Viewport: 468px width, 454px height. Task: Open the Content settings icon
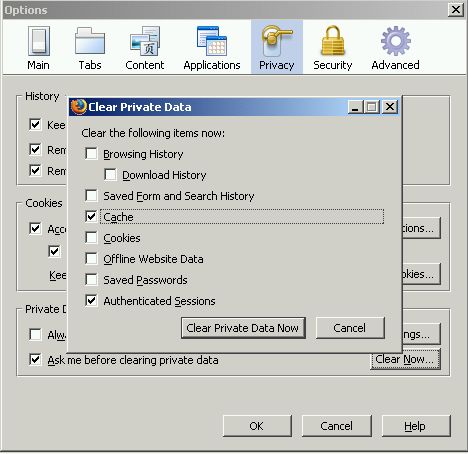pyautogui.click(x=145, y=41)
